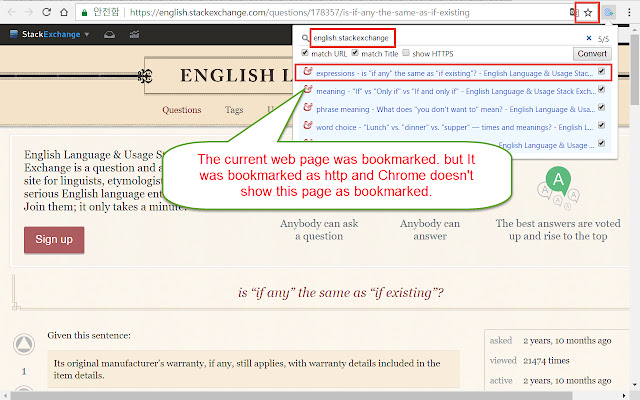Click the translate page icon

point(573,13)
